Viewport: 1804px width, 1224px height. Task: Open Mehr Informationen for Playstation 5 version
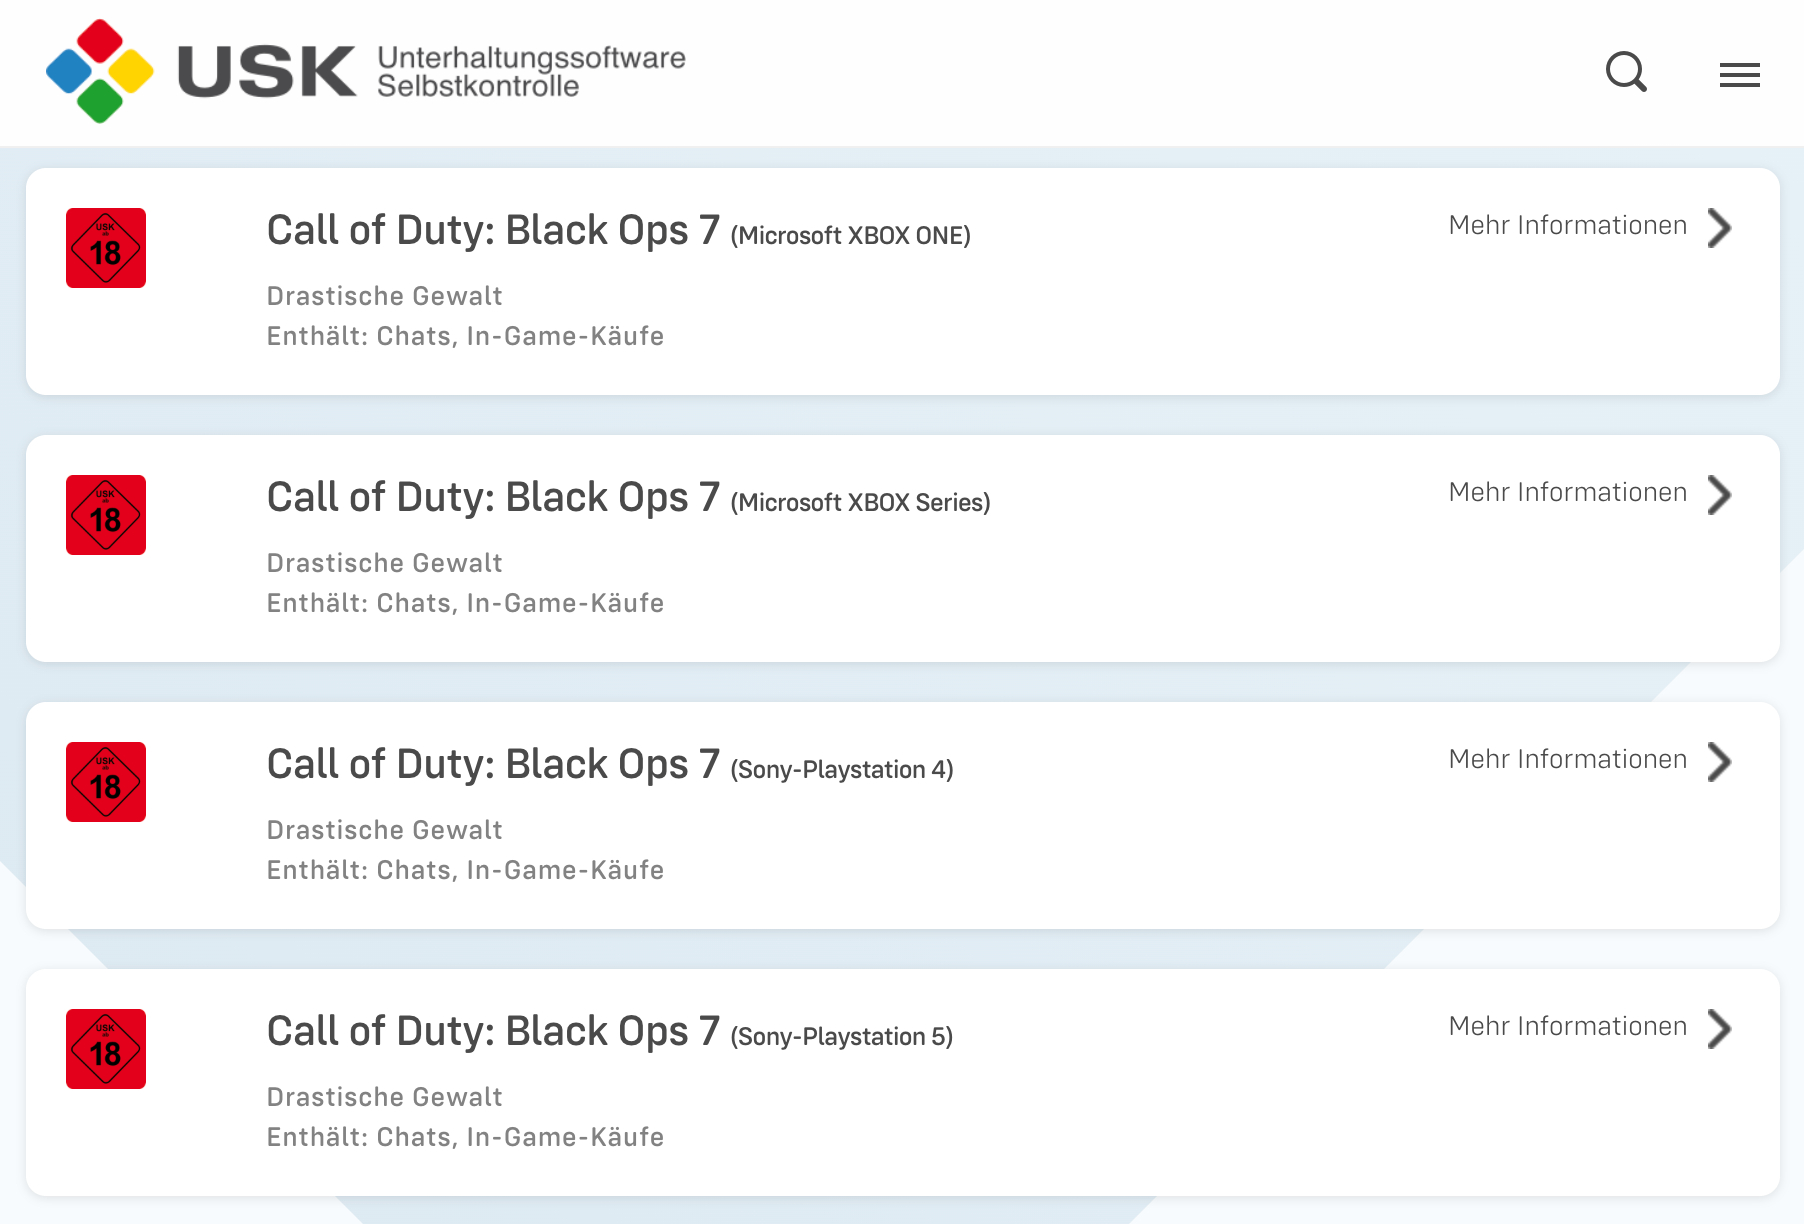1567,1027
